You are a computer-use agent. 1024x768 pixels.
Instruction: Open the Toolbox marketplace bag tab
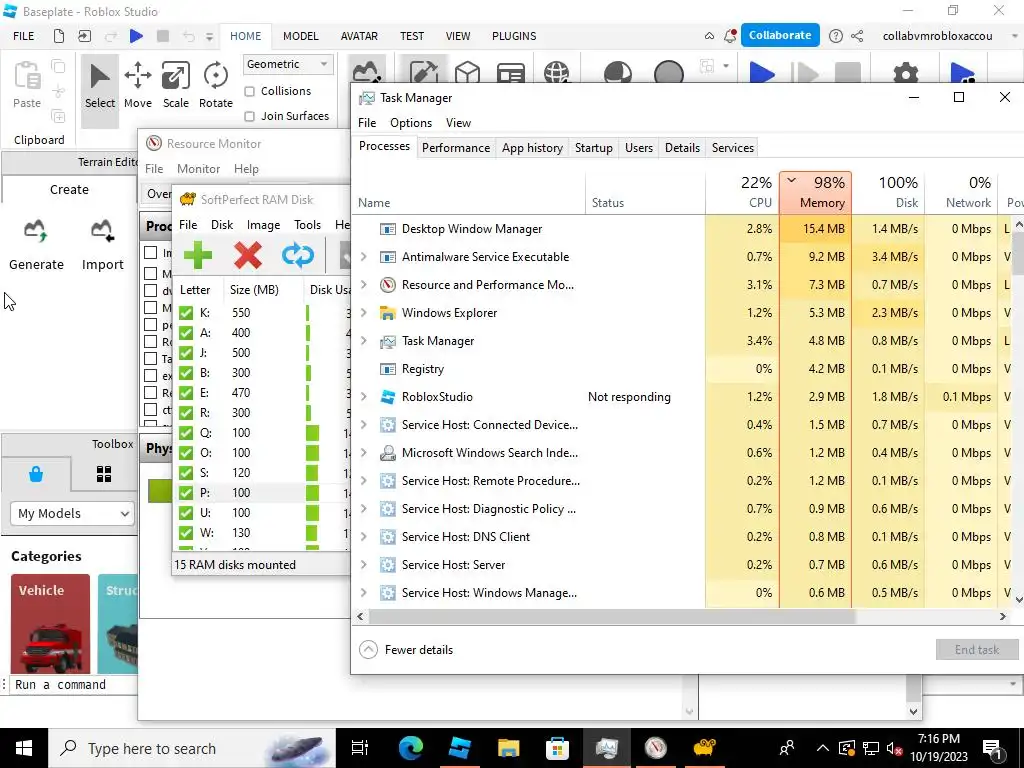pyautogui.click(x=36, y=474)
